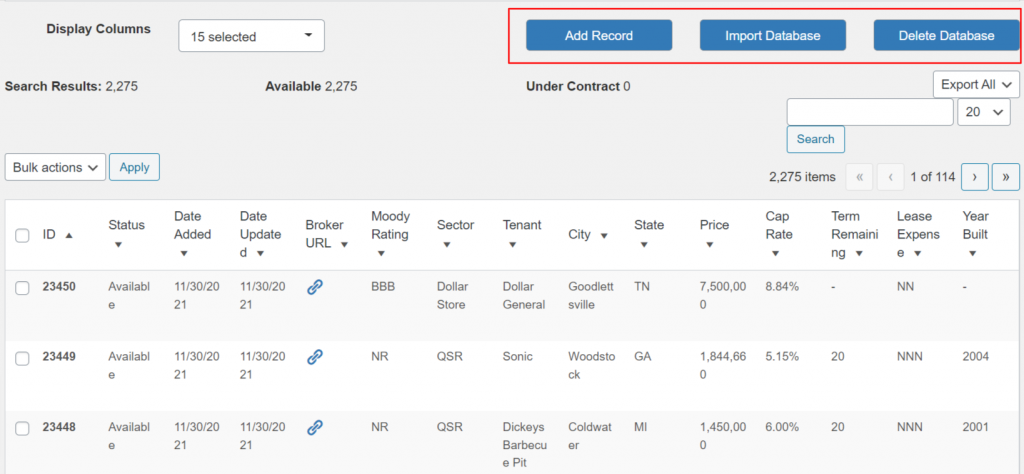Viewport: 1024px width, 474px height.
Task: Sort by Lease Expense column arrow
Action: click(x=918, y=253)
